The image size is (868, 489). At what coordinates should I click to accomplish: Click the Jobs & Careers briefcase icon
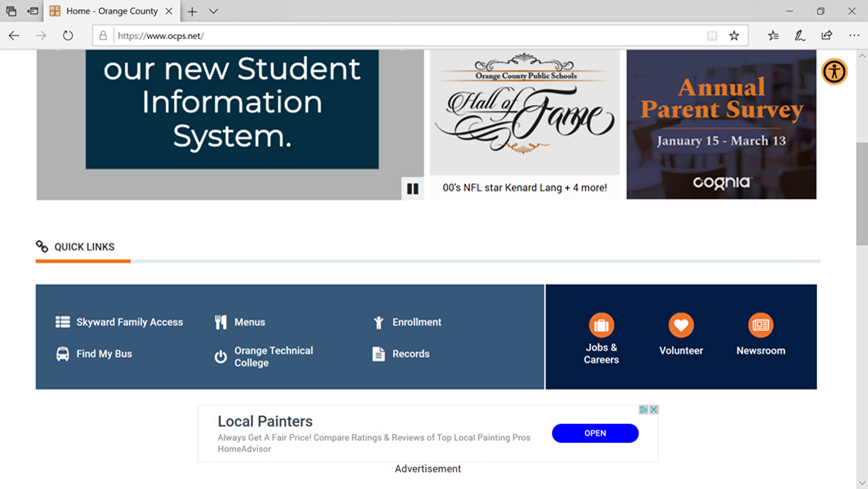click(601, 325)
